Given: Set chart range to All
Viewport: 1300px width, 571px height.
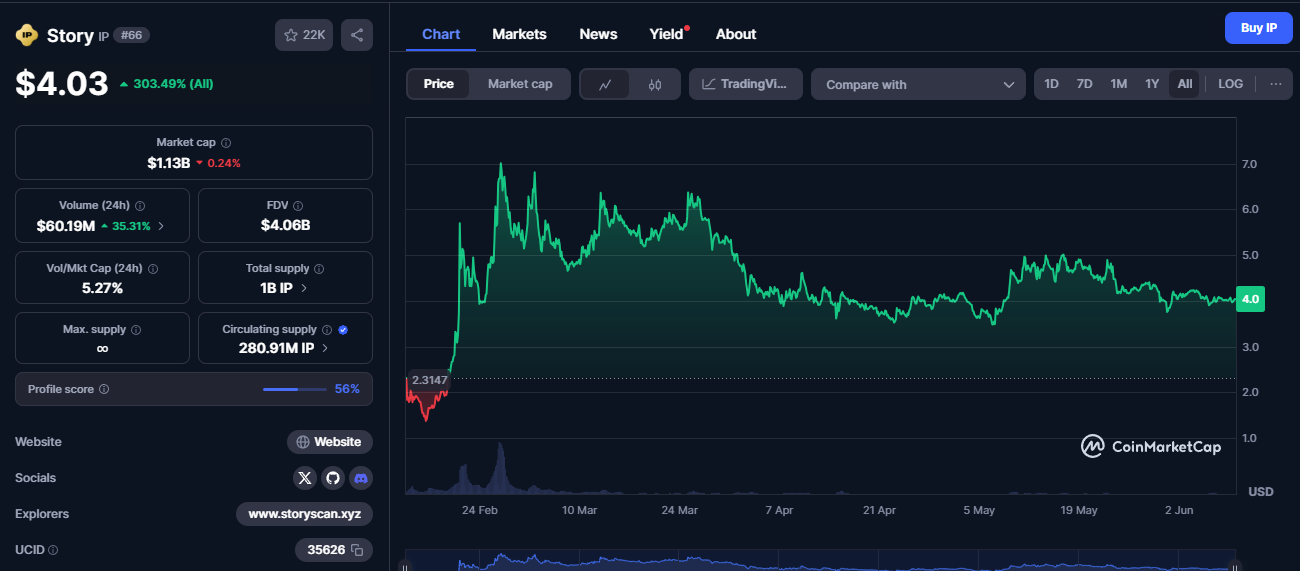Looking at the screenshot, I should [x=1185, y=84].
